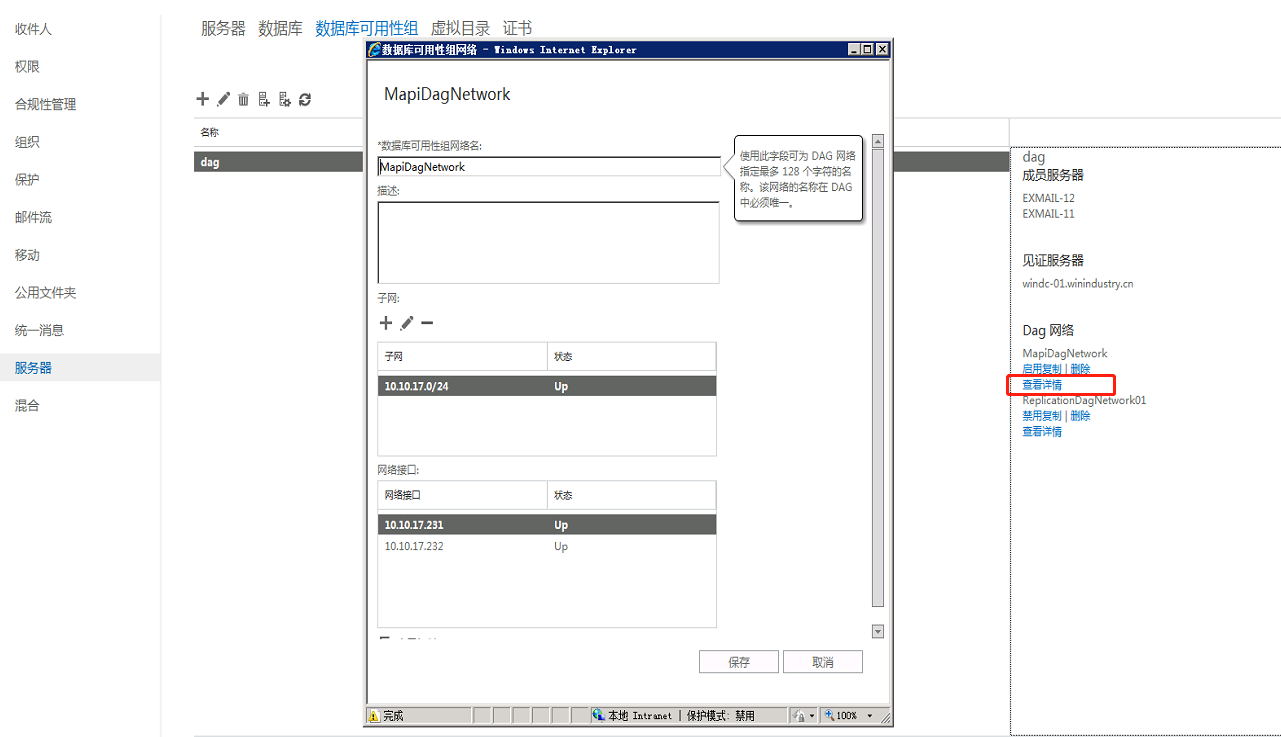Open 移动 in left navigation
This screenshot has width=1281, height=737.
27,255
